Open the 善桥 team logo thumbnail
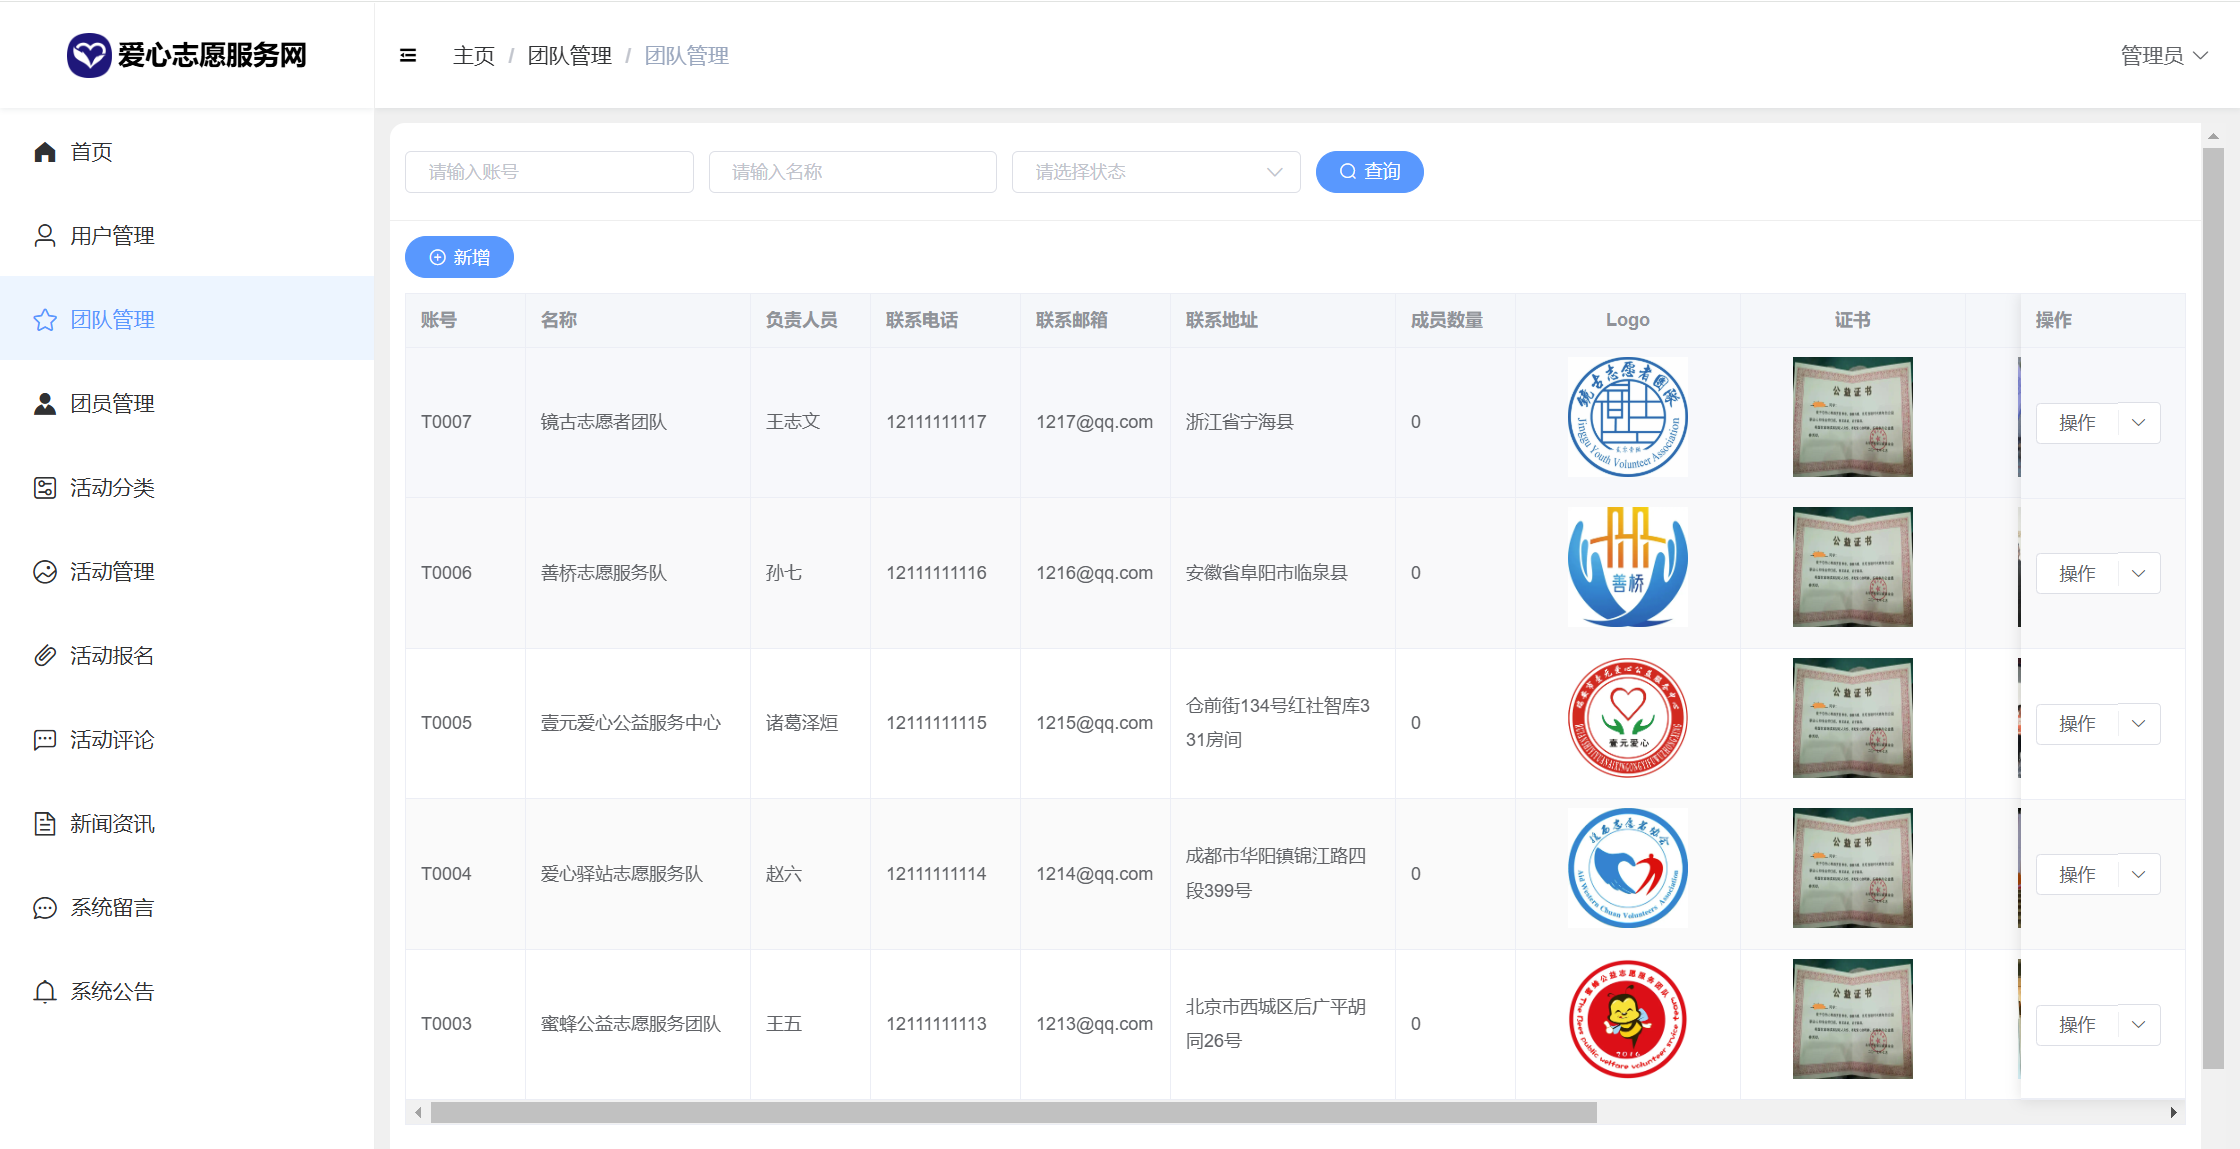 pyautogui.click(x=1627, y=568)
